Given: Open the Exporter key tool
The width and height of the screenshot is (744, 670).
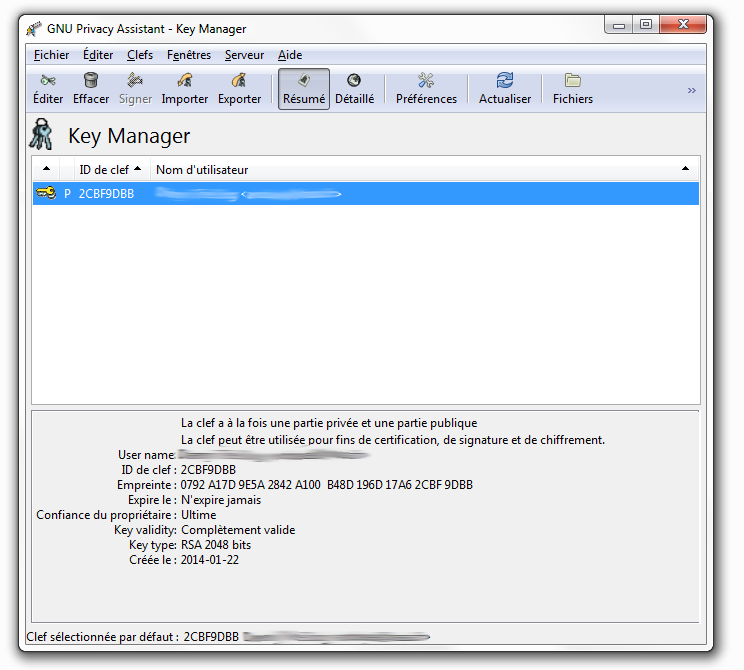Looking at the screenshot, I should click(x=239, y=89).
